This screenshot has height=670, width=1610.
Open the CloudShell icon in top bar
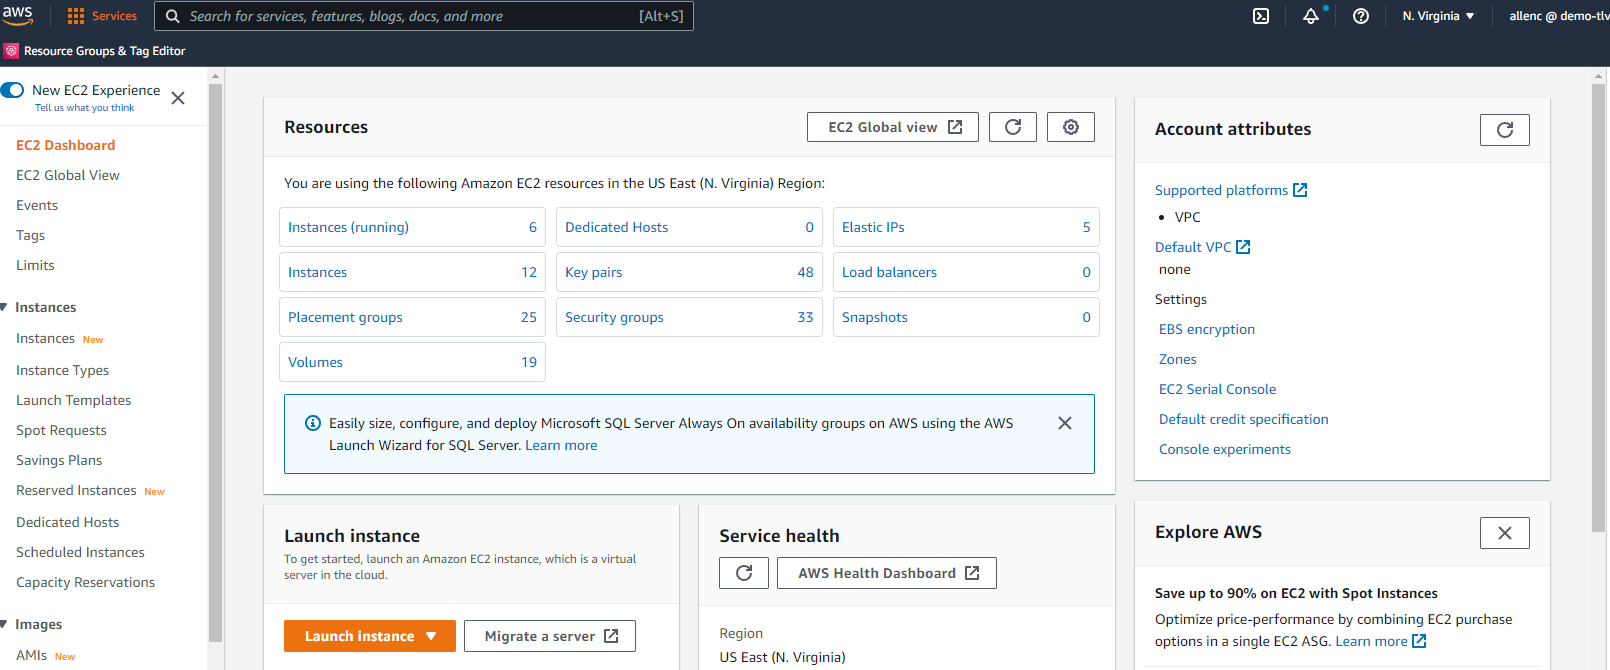click(1261, 16)
